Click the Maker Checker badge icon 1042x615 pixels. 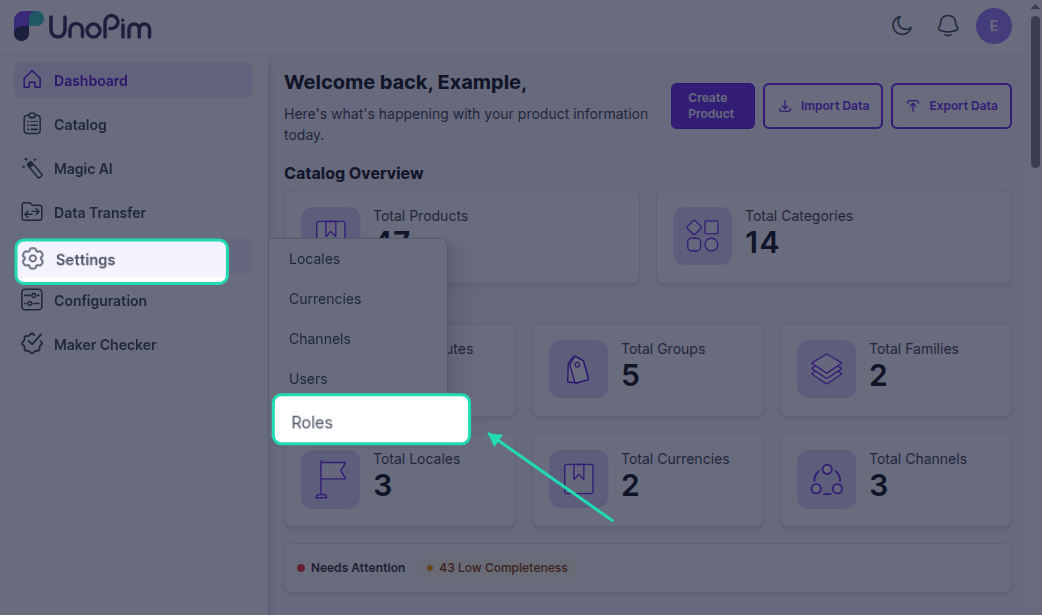point(32,344)
